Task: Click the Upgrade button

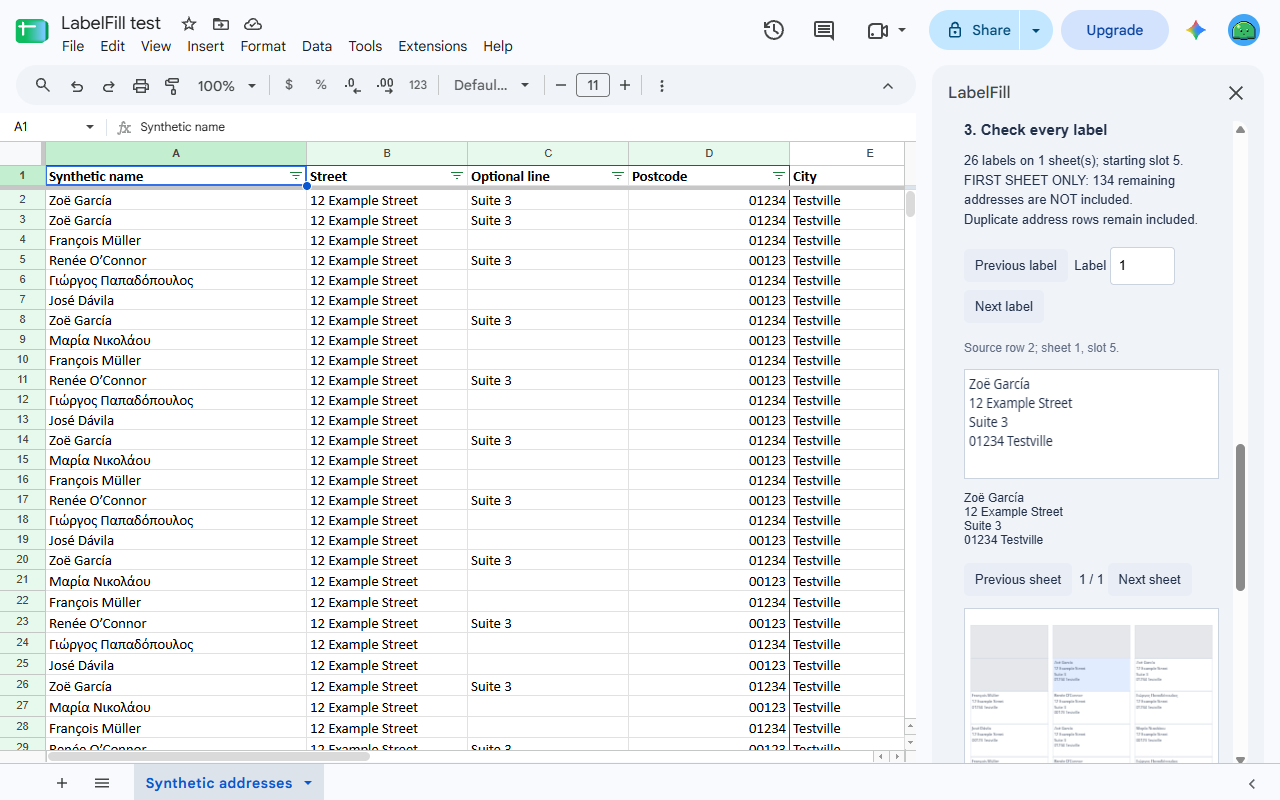Action: point(1115,30)
